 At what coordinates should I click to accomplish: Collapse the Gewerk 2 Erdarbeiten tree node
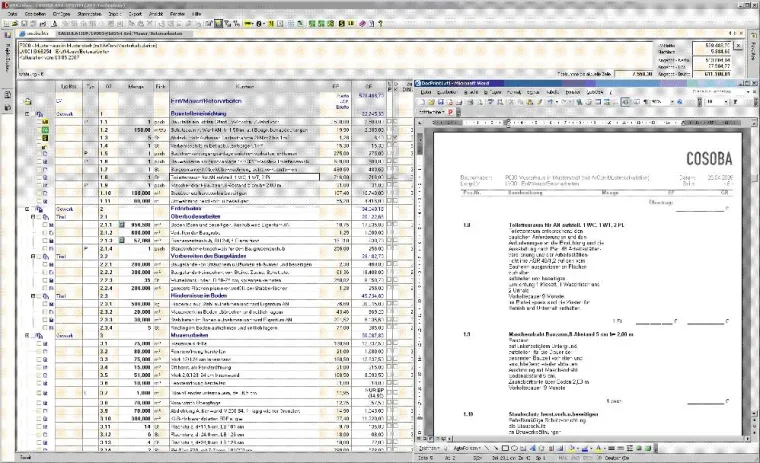coord(28,207)
